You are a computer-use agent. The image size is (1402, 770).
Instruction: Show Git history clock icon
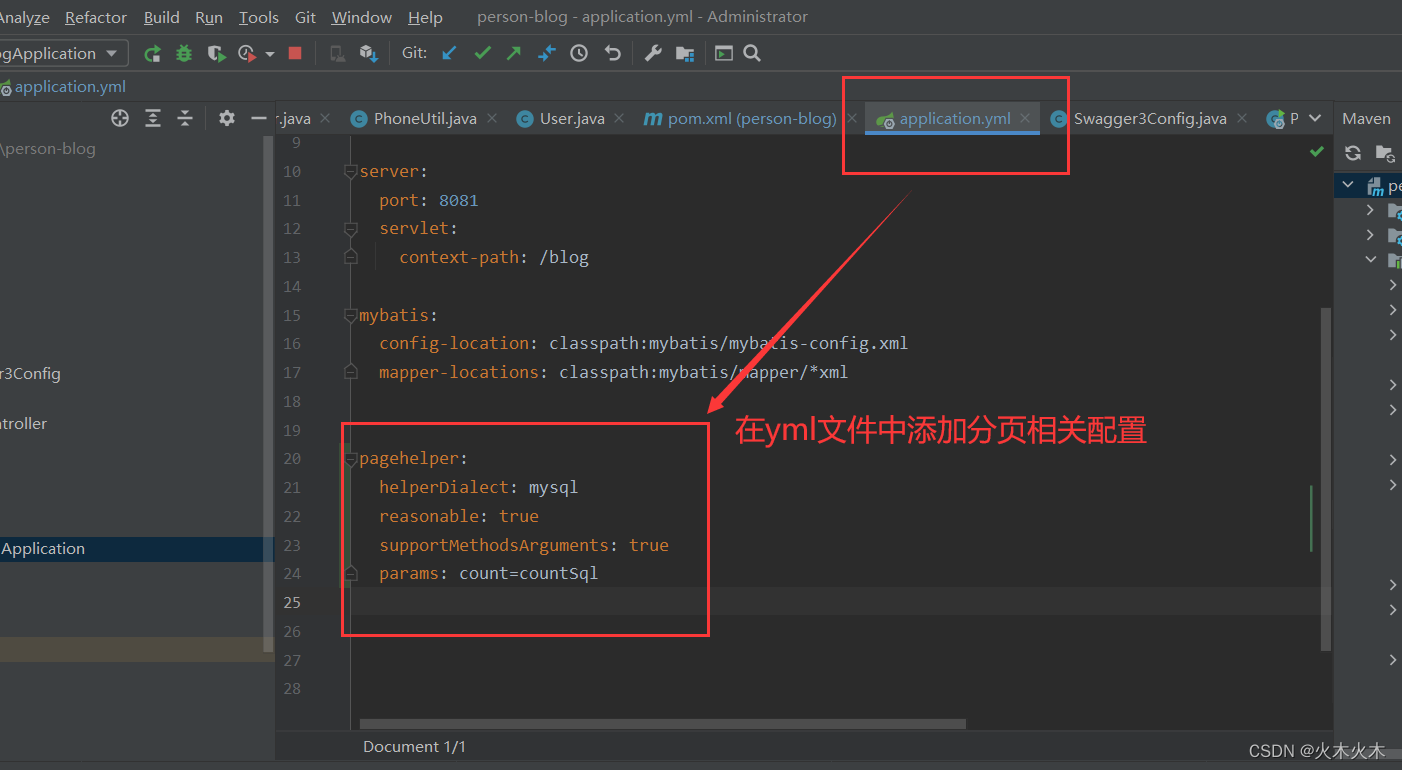pos(579,54)
